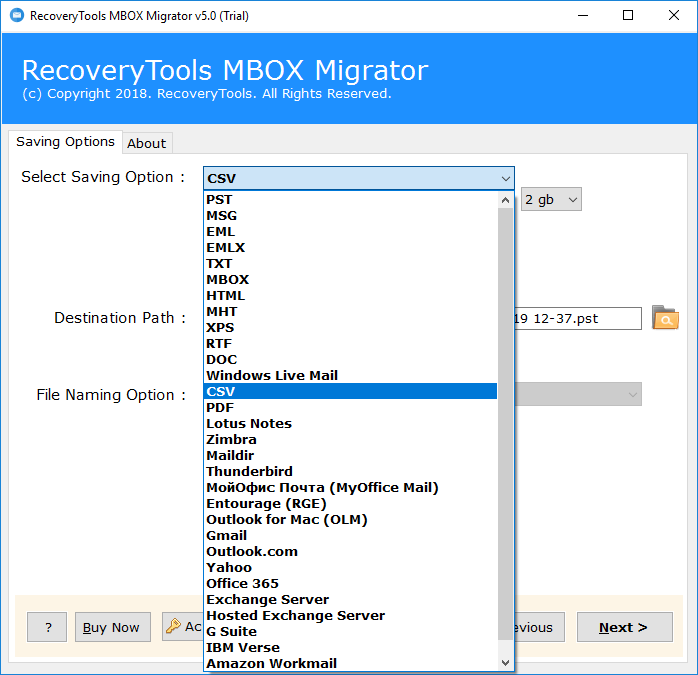Click the Activate key icon button
The height and width of the screenshot is (675, 698).
[x=183, y=626]
